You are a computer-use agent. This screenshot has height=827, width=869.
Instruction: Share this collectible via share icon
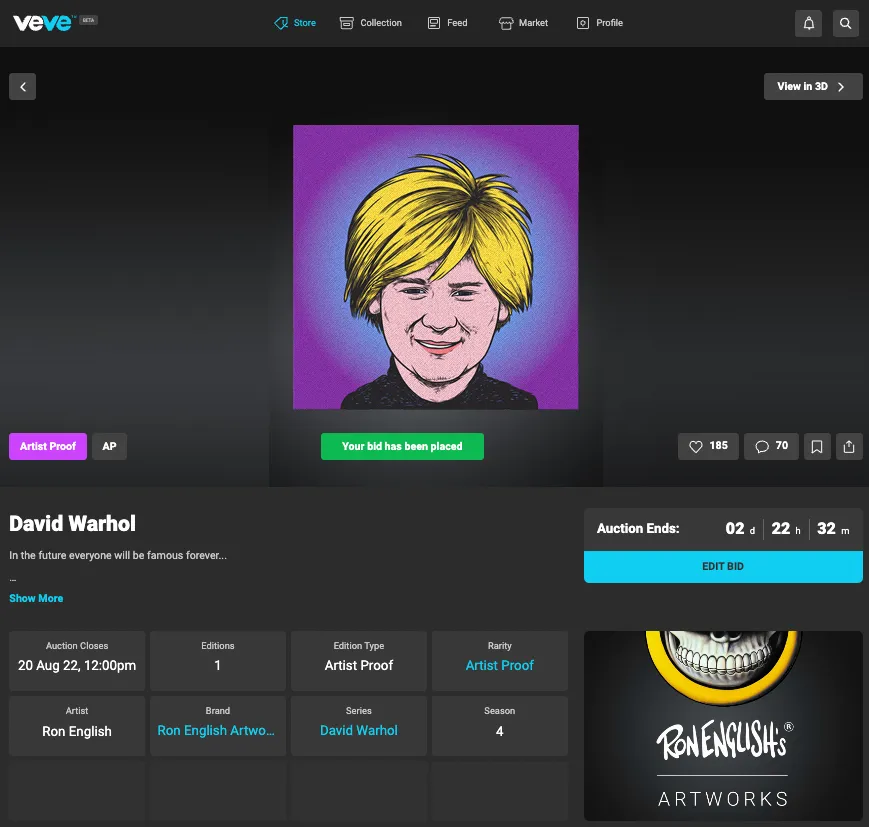point(849,446)
